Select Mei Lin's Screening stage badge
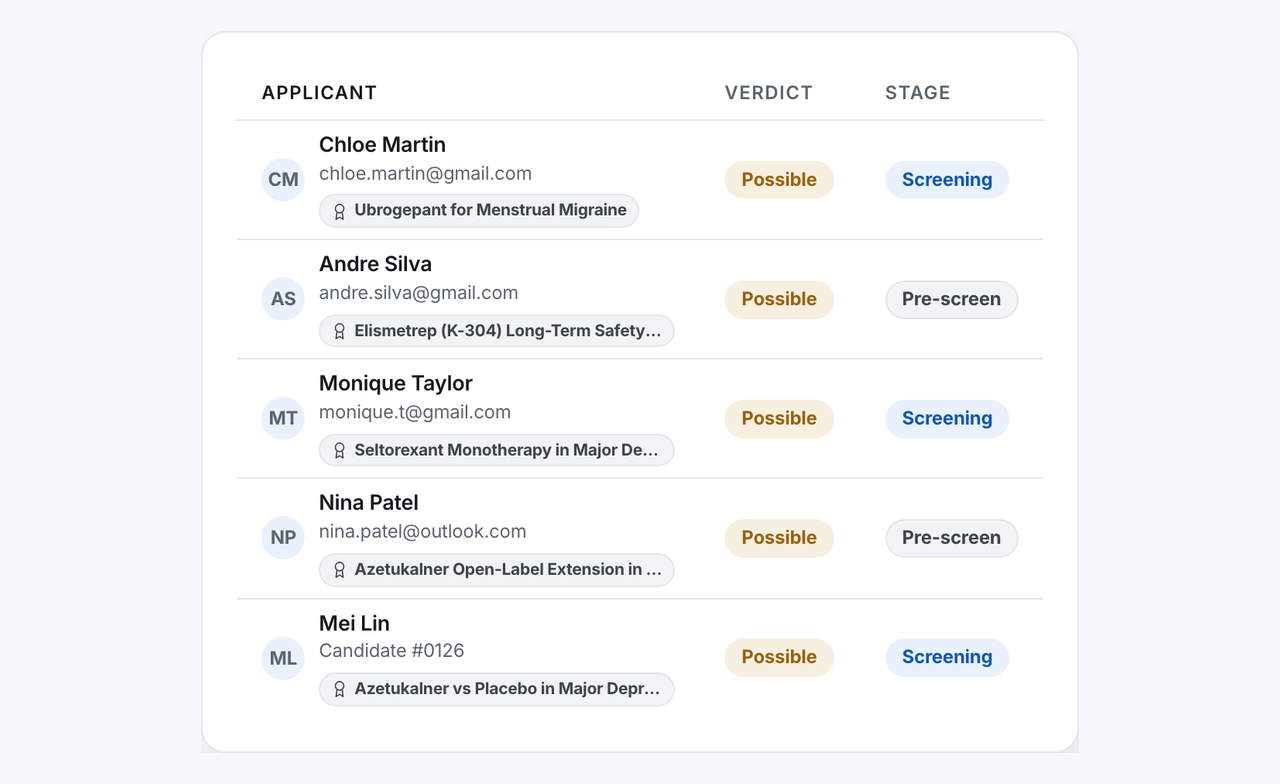 pos(947,657)
